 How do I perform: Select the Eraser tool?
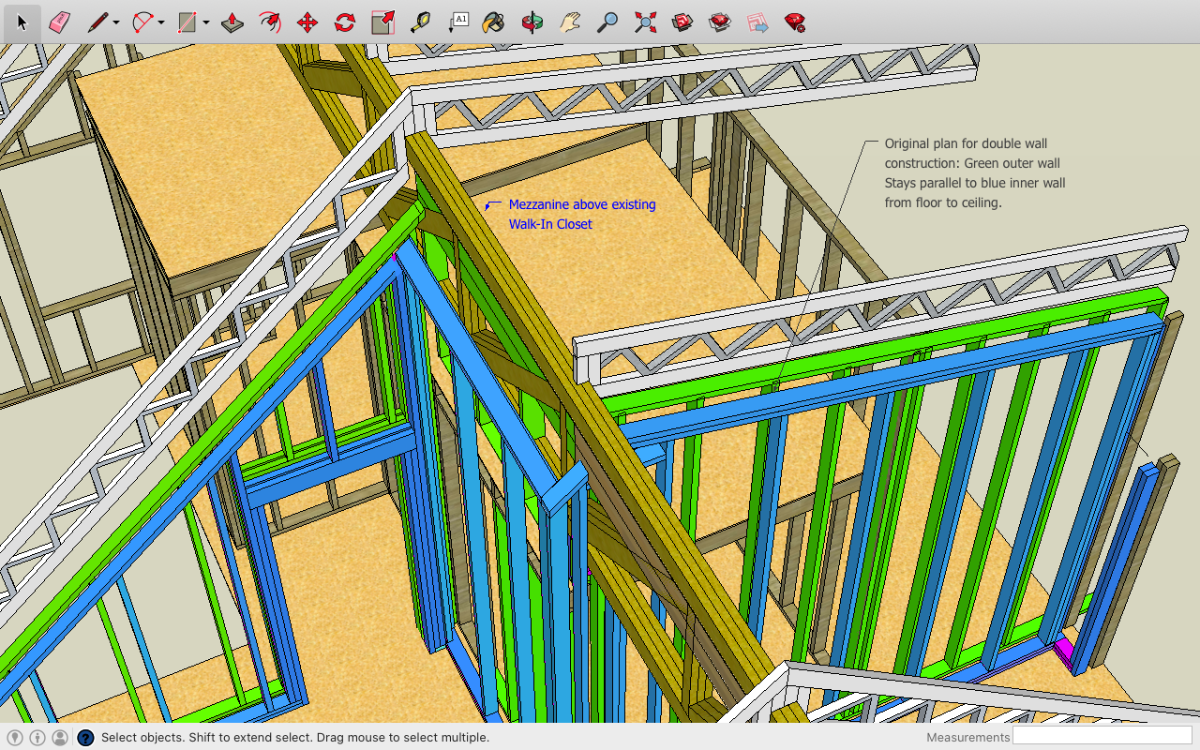point(59,22)
